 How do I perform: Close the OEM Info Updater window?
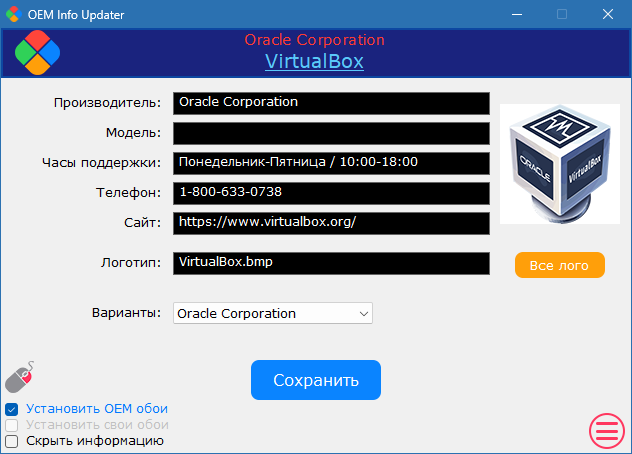[x=608, y=15]
